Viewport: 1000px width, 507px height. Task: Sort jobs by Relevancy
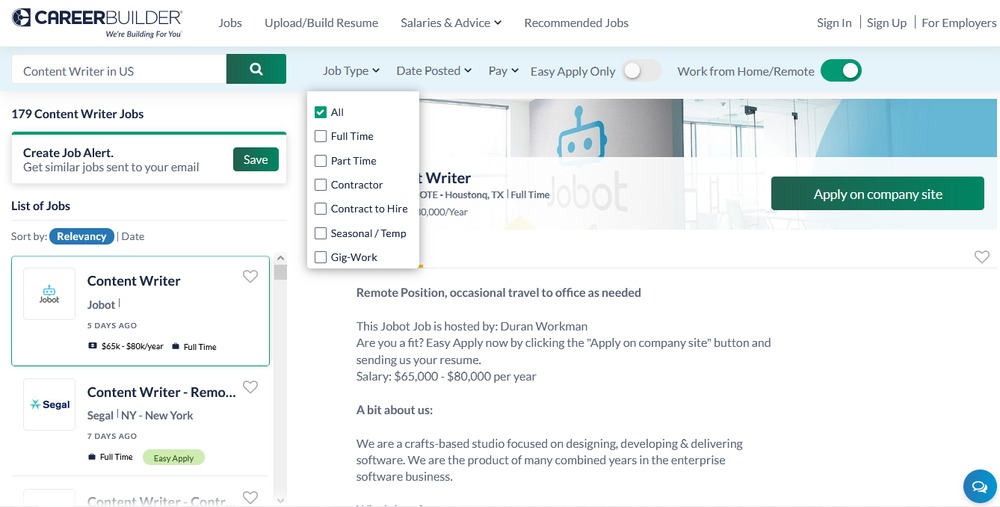coord(82,236)
